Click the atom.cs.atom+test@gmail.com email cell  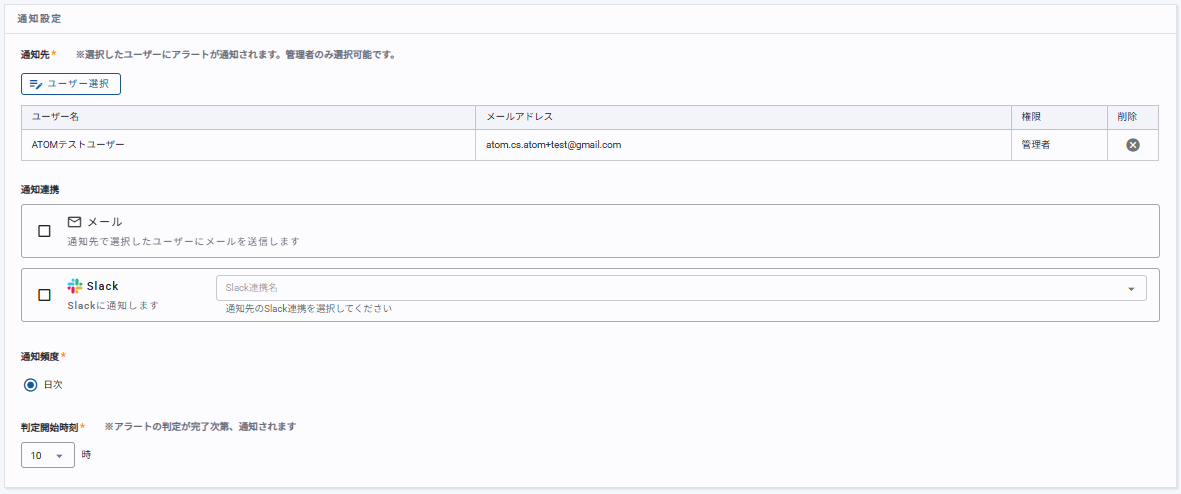point(553,145)
